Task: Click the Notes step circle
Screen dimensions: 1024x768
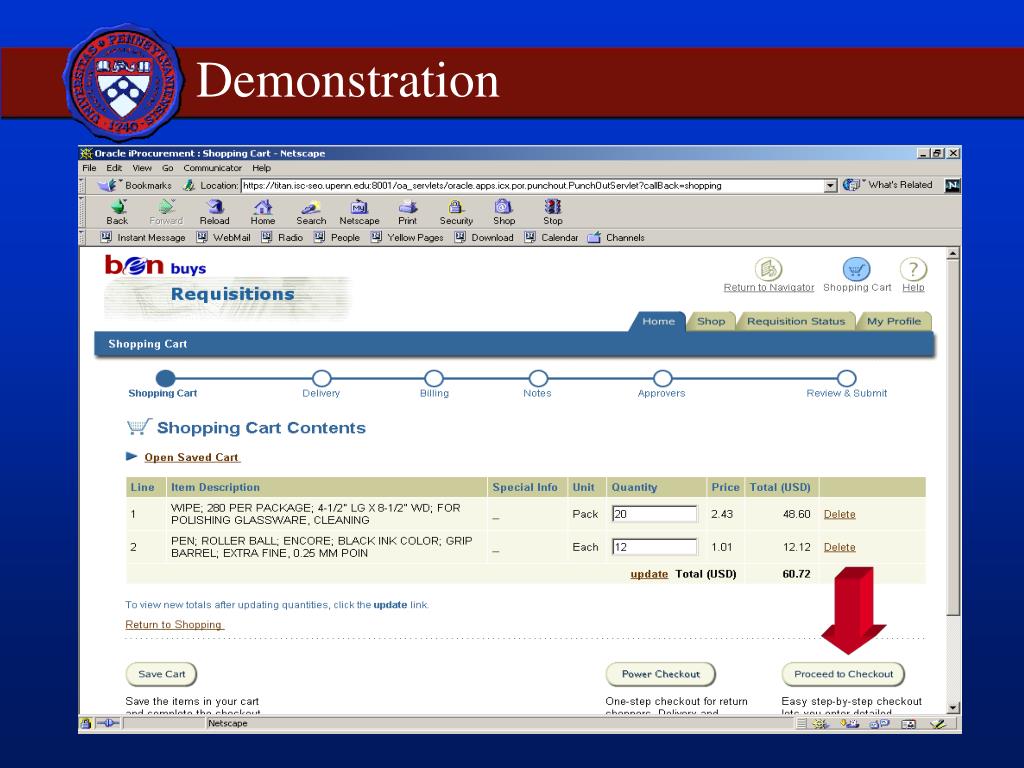Action: click(538, 379)
